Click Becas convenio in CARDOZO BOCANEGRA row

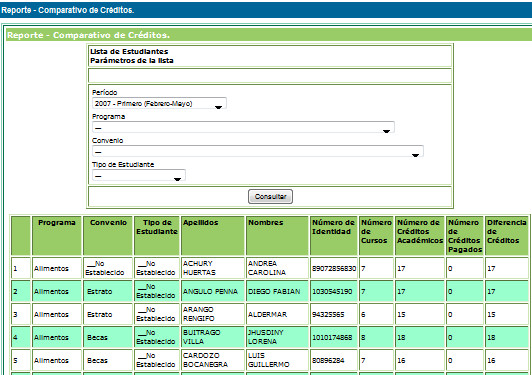[97, 360]
